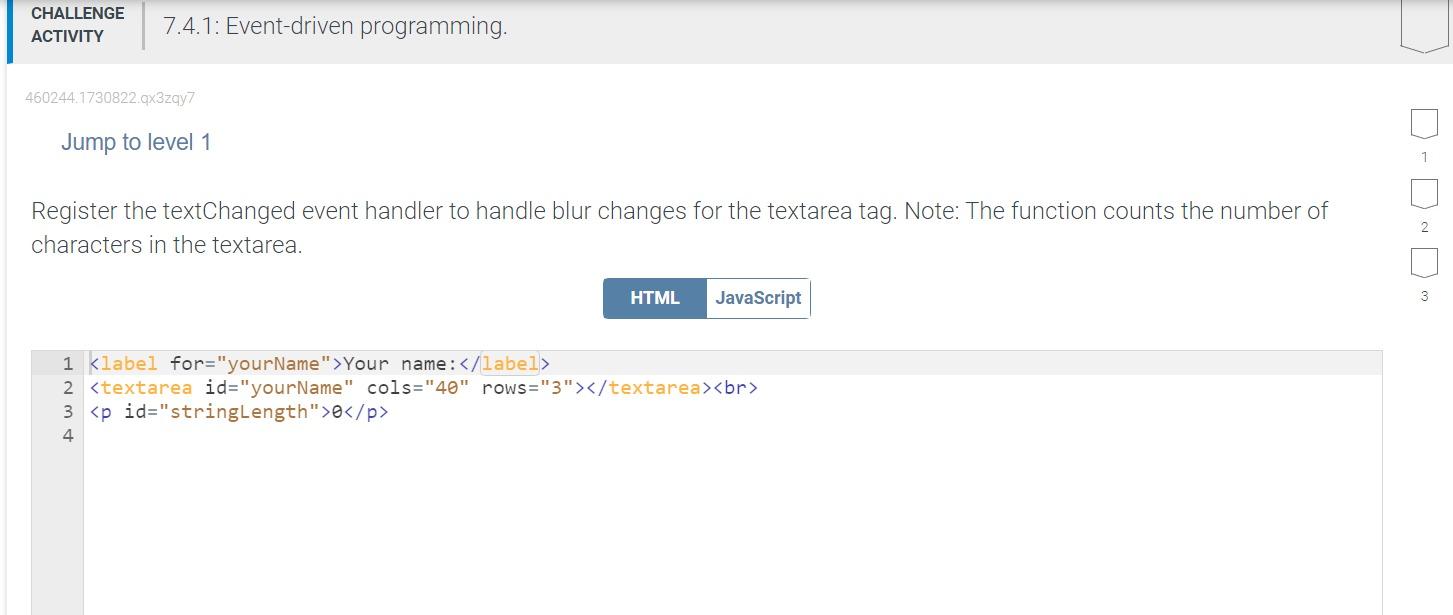
Task: Click the number 1 under first pennant
Action: tap(1422, 156)
